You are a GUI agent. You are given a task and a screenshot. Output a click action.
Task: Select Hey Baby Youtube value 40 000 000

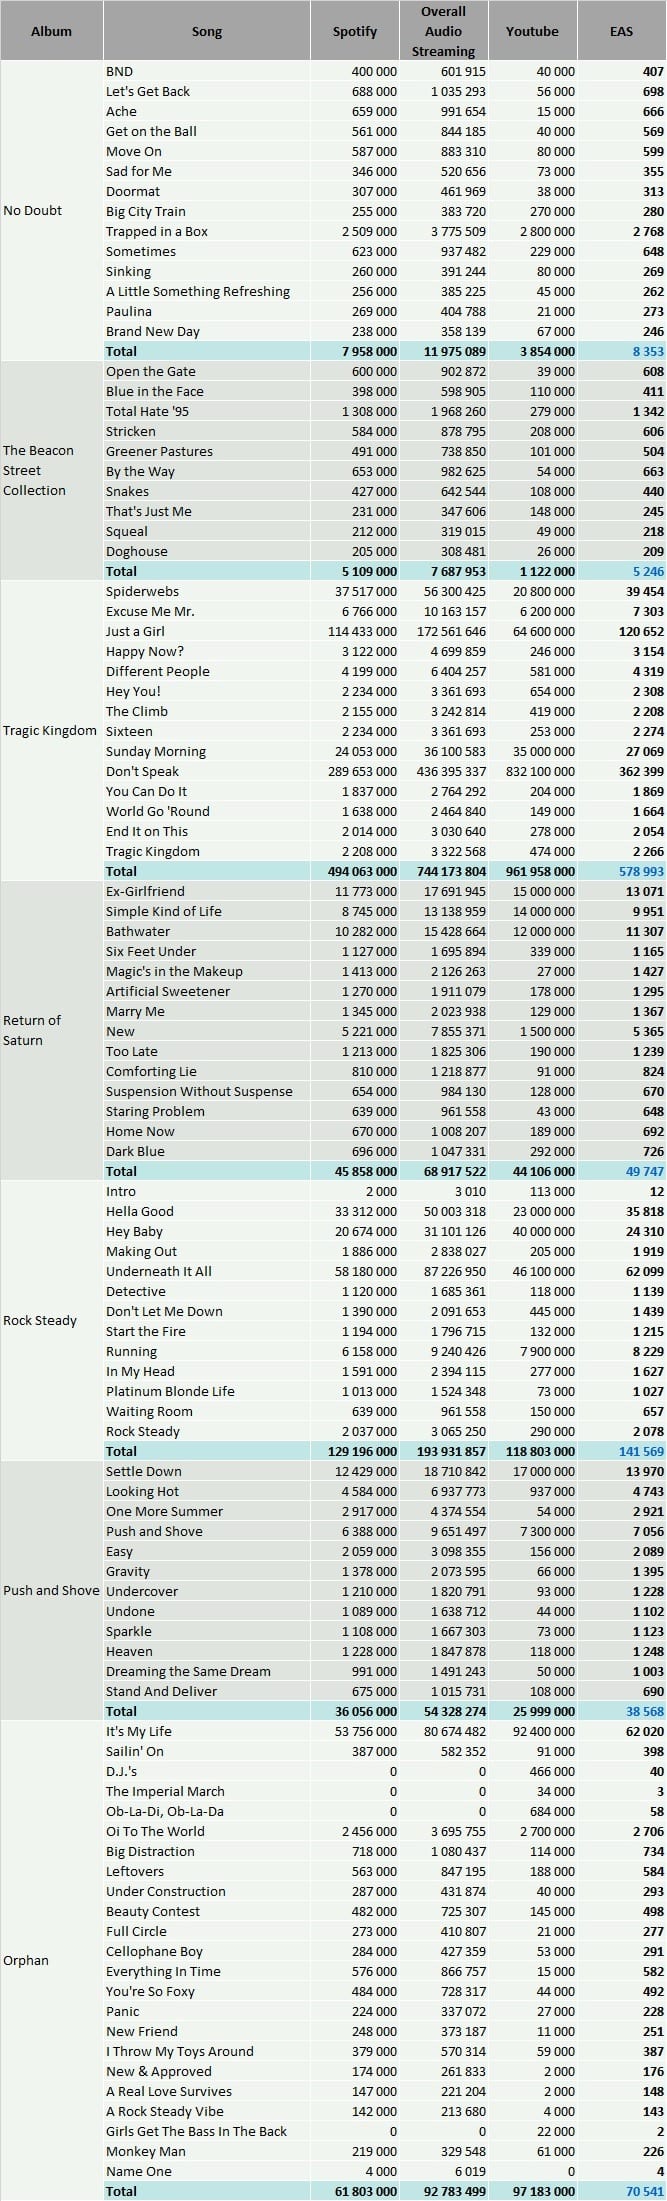point(542,1231)
